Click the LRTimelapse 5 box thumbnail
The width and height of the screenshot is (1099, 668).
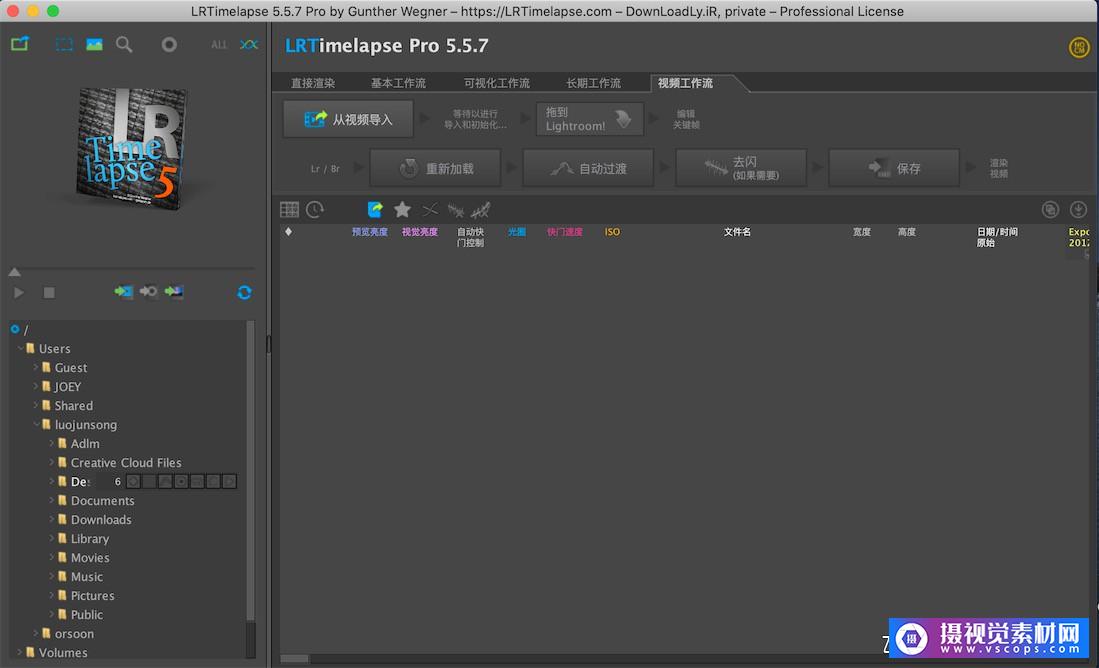pos(132,148)
